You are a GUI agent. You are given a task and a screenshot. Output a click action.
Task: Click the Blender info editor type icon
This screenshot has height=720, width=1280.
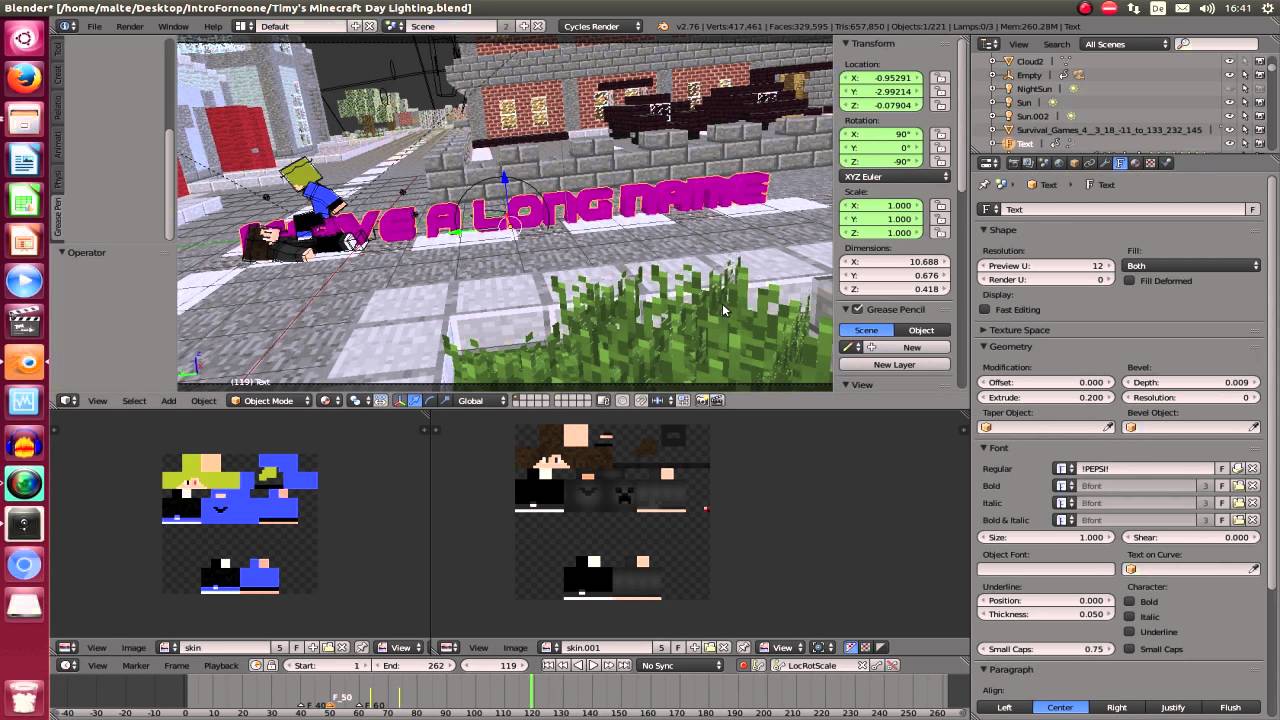pos(66,26)
